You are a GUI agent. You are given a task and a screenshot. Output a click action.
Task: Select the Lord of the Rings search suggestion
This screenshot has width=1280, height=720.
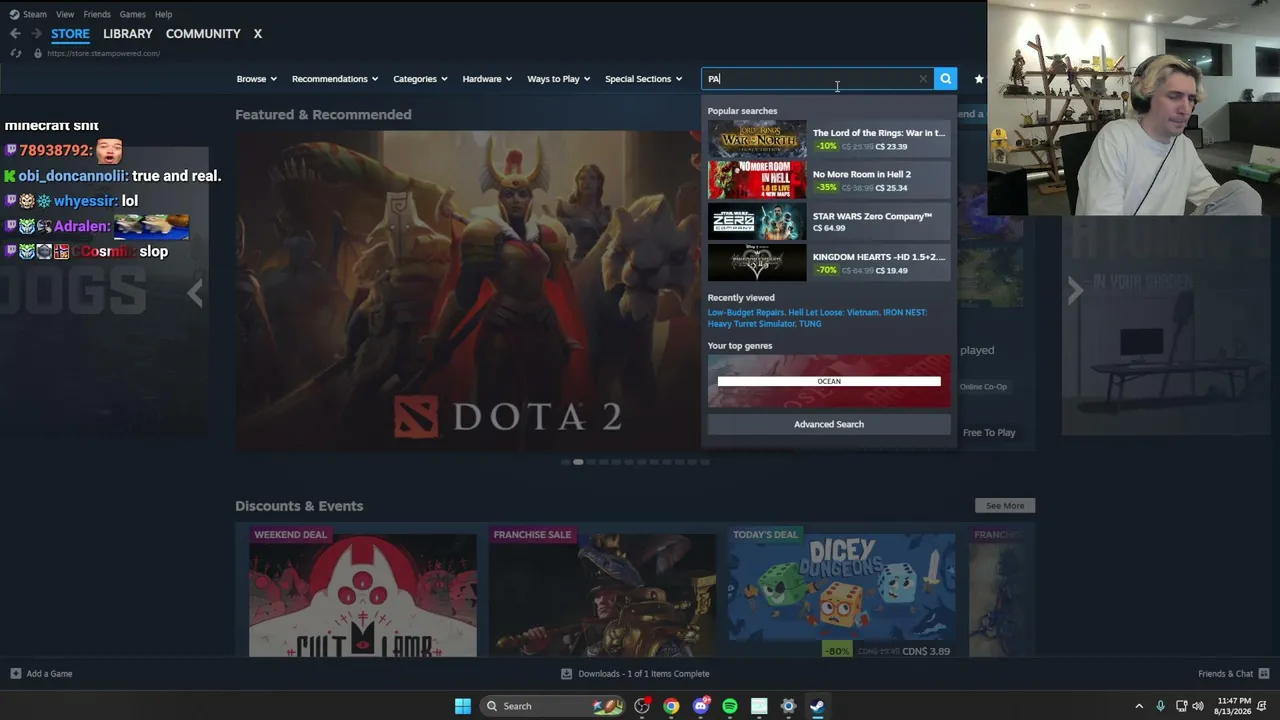point(829,139)
